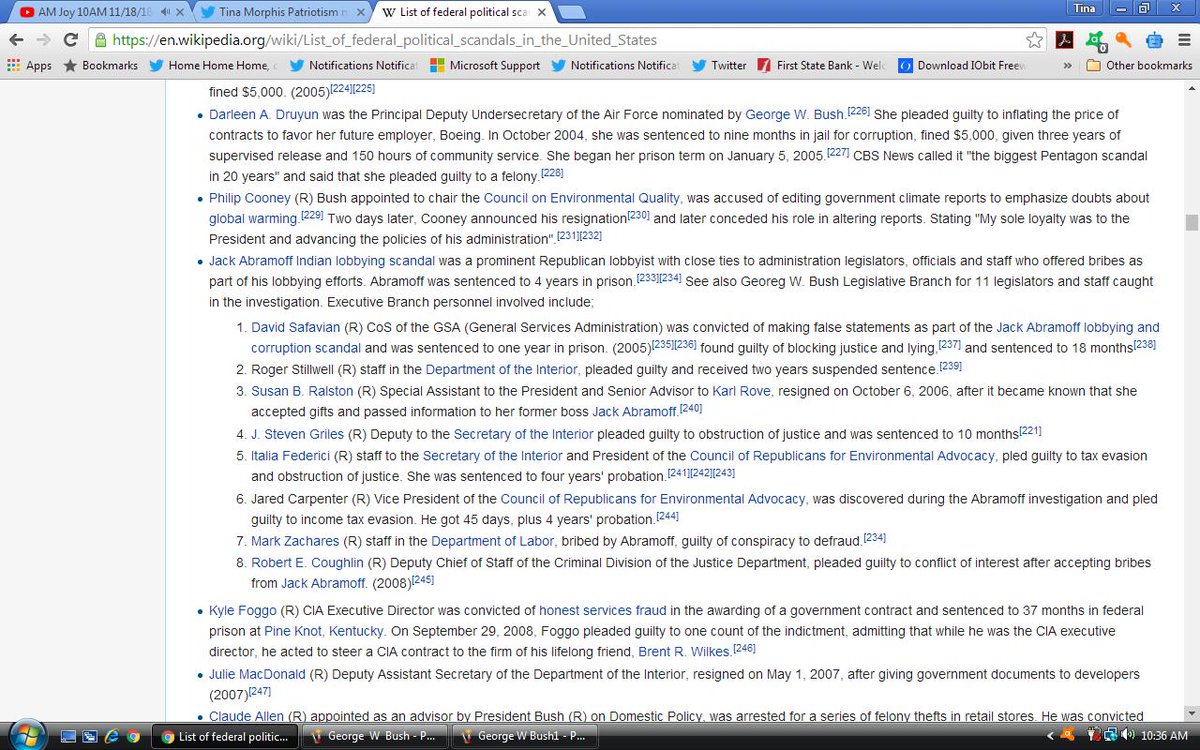This screenshot has height=750, width=1200.
Task: Reload the Wikipedia page
Action: 71,40
